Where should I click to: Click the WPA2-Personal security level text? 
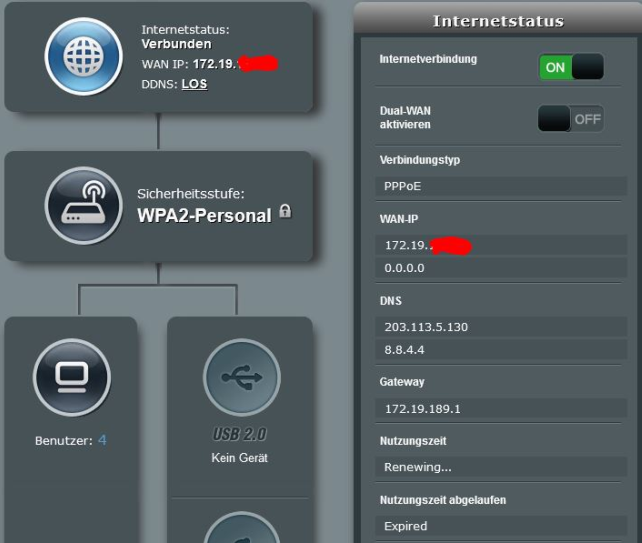pos(204,215)
